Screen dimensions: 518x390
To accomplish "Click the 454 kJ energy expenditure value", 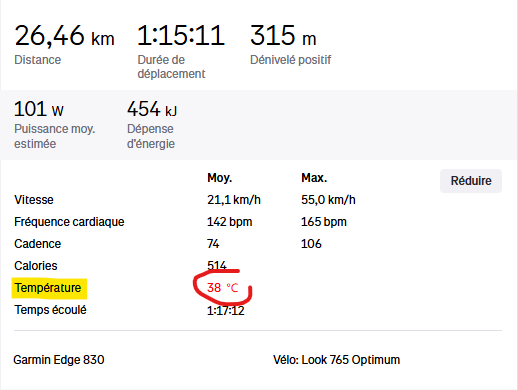I will pos(152,109).
